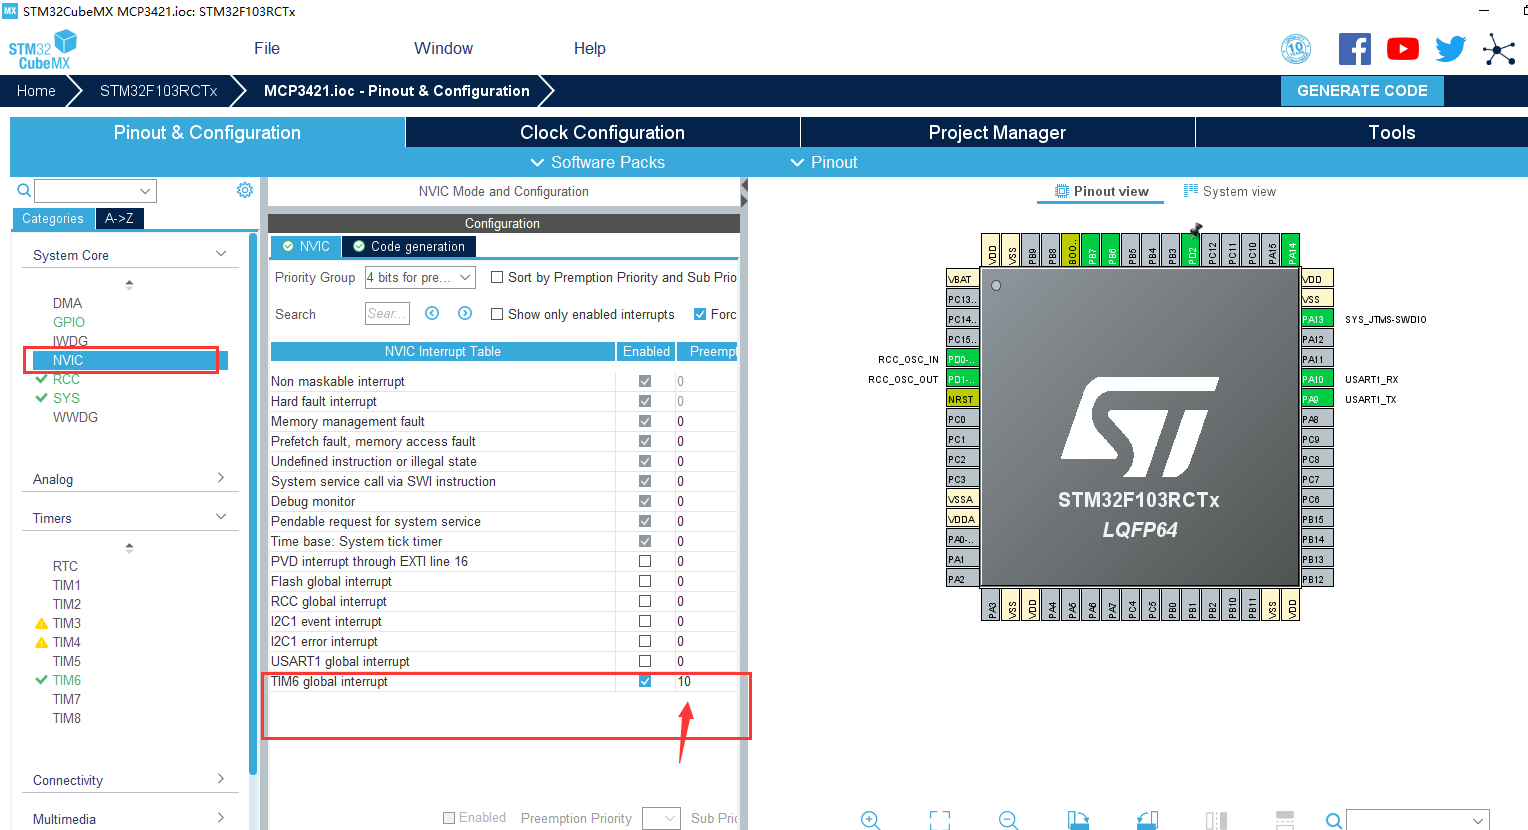Zoom in on the pinout view
Viewport: 1528px width, 830px height.
coord(870,820)
